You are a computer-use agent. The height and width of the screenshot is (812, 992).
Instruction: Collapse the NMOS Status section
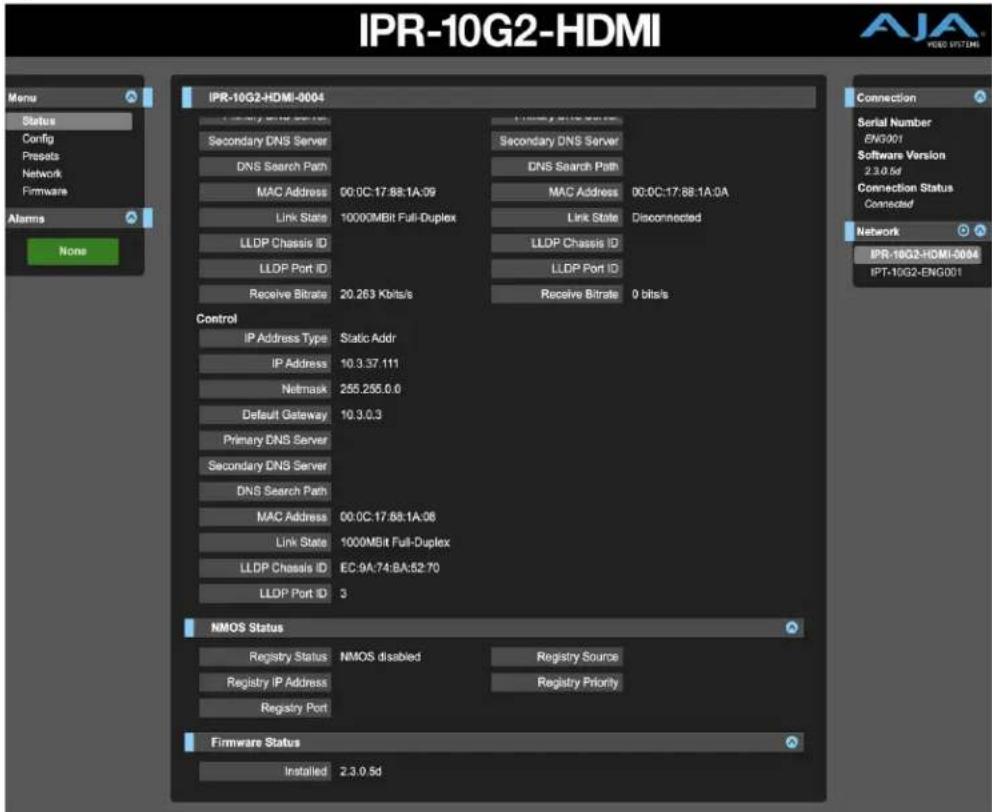pos(791,627)
